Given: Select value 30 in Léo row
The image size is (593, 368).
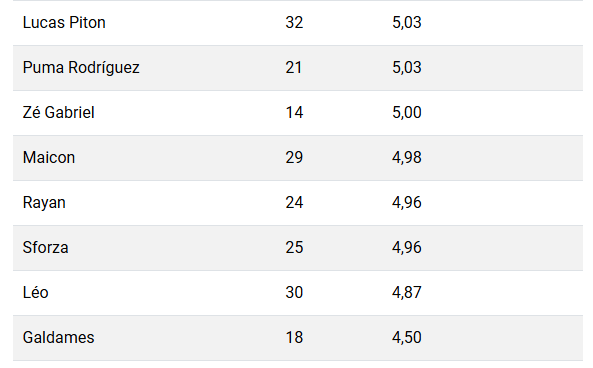Looking at the screenshot, I should [294, 293].
